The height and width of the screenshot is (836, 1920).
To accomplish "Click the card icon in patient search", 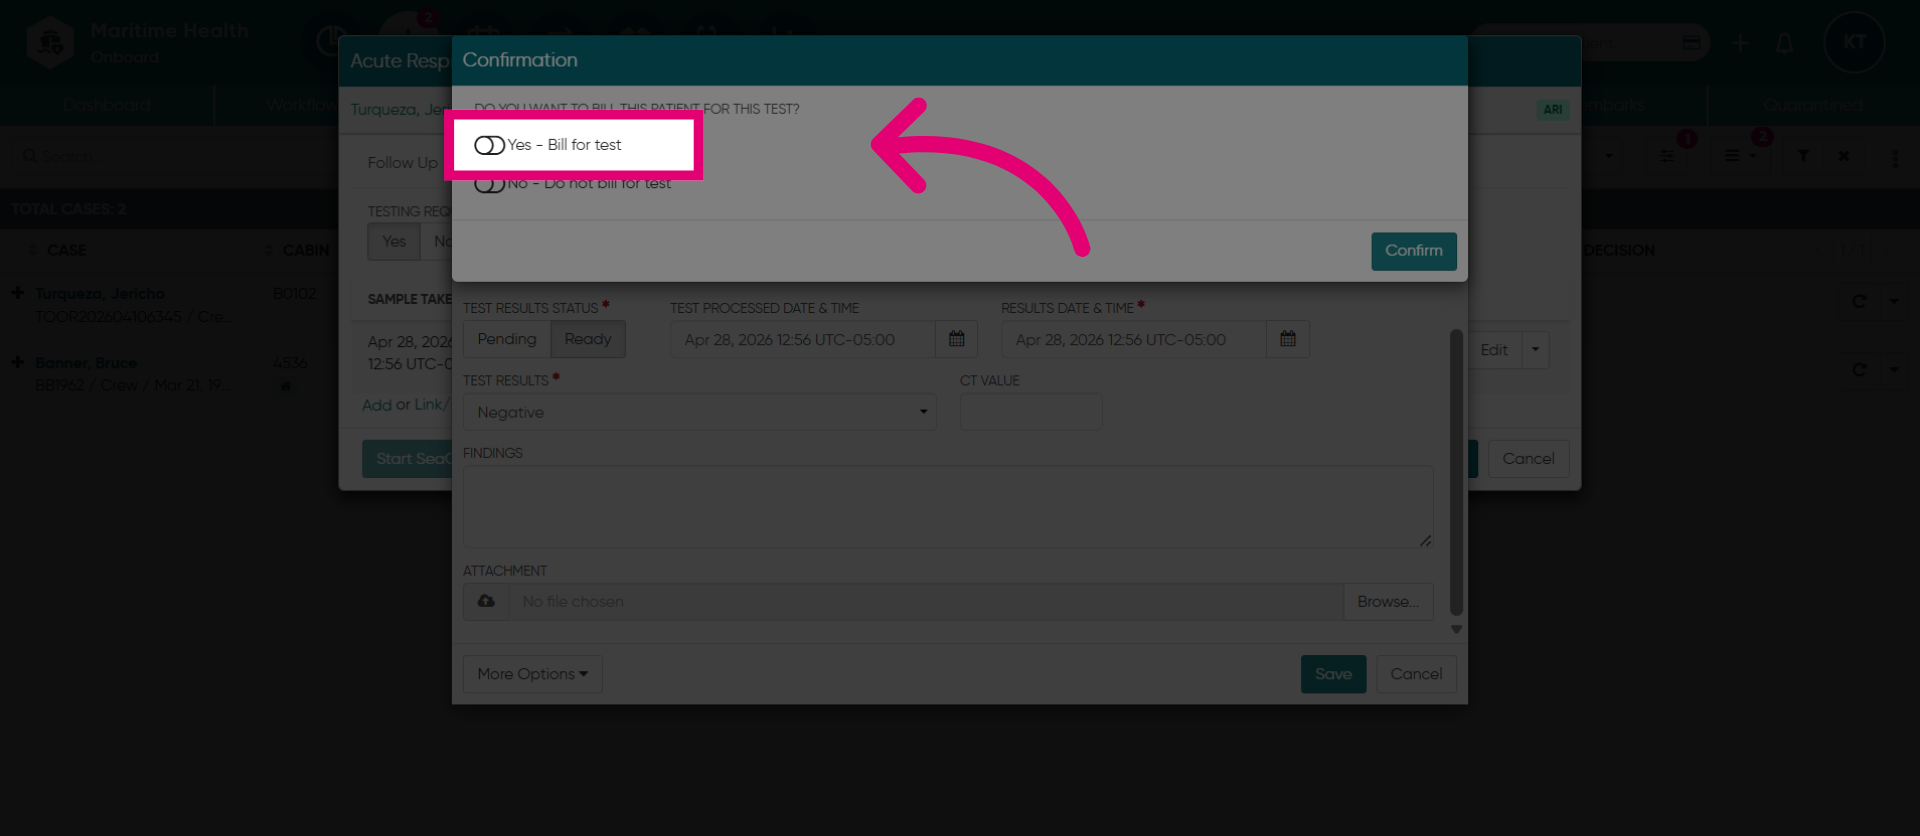I will pos(1691,43).
